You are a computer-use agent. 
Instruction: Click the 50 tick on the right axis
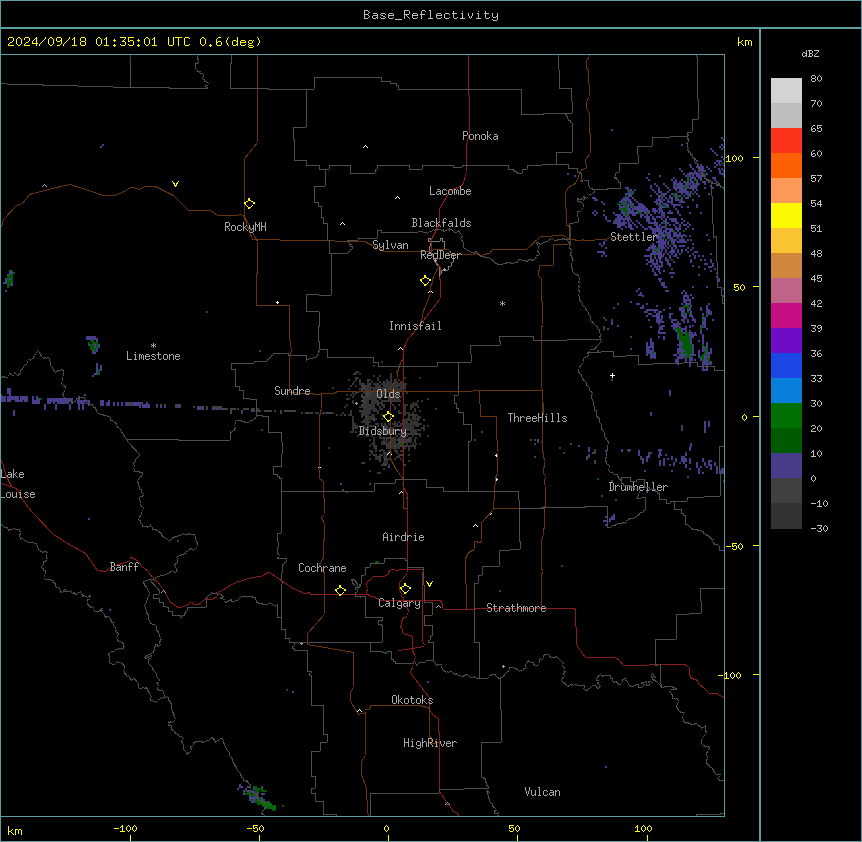739,287
